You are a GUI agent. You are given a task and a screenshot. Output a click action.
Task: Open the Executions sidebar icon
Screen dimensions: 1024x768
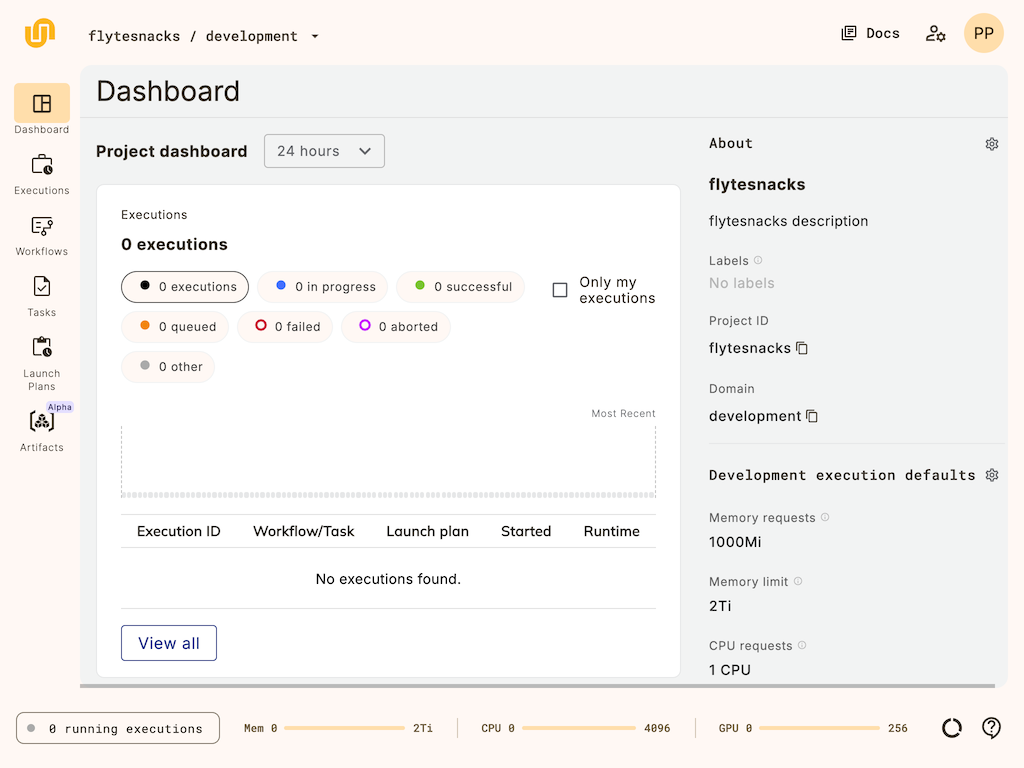42,165
